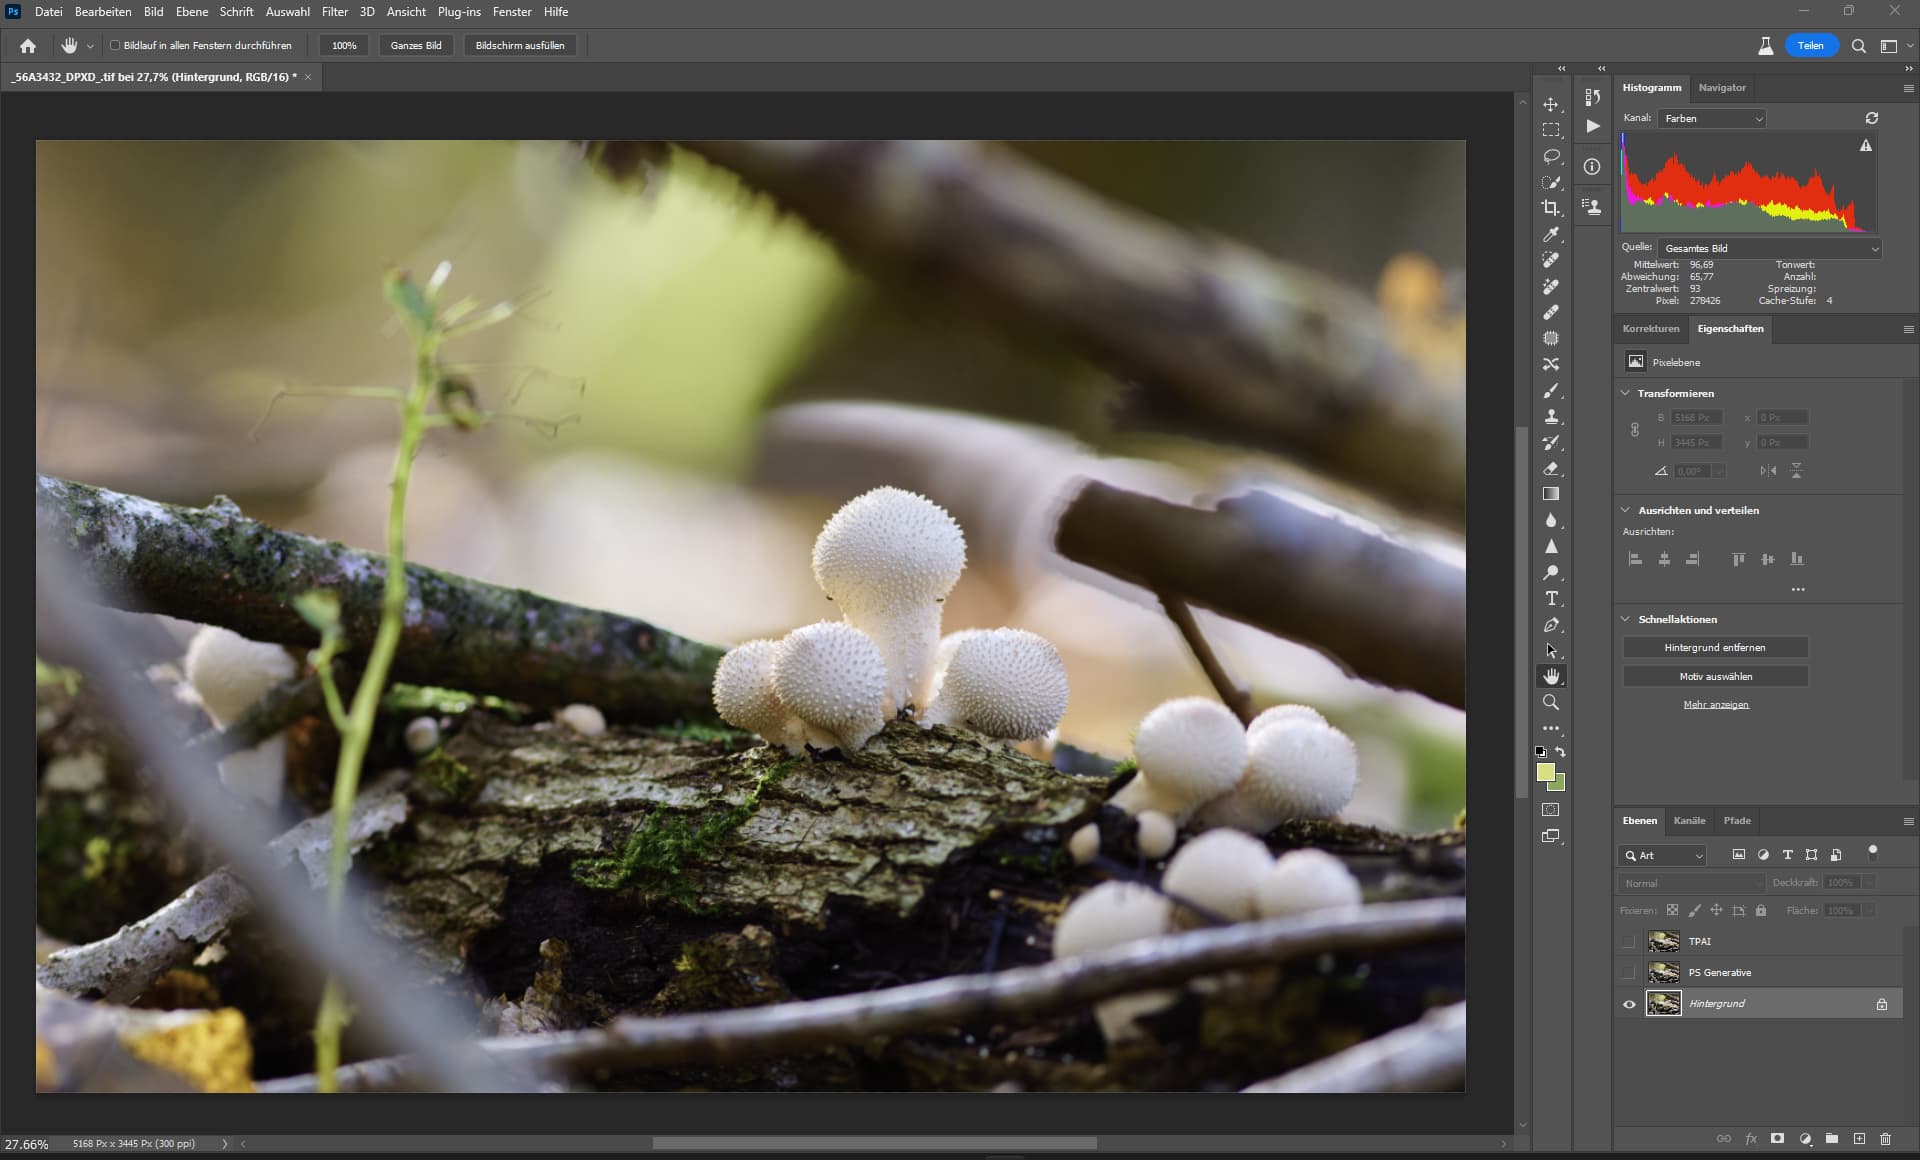Click the foreground color swatch
Image resolution: width=1920 pixels, height=1160 pixels.
(x=1546, y=772)
